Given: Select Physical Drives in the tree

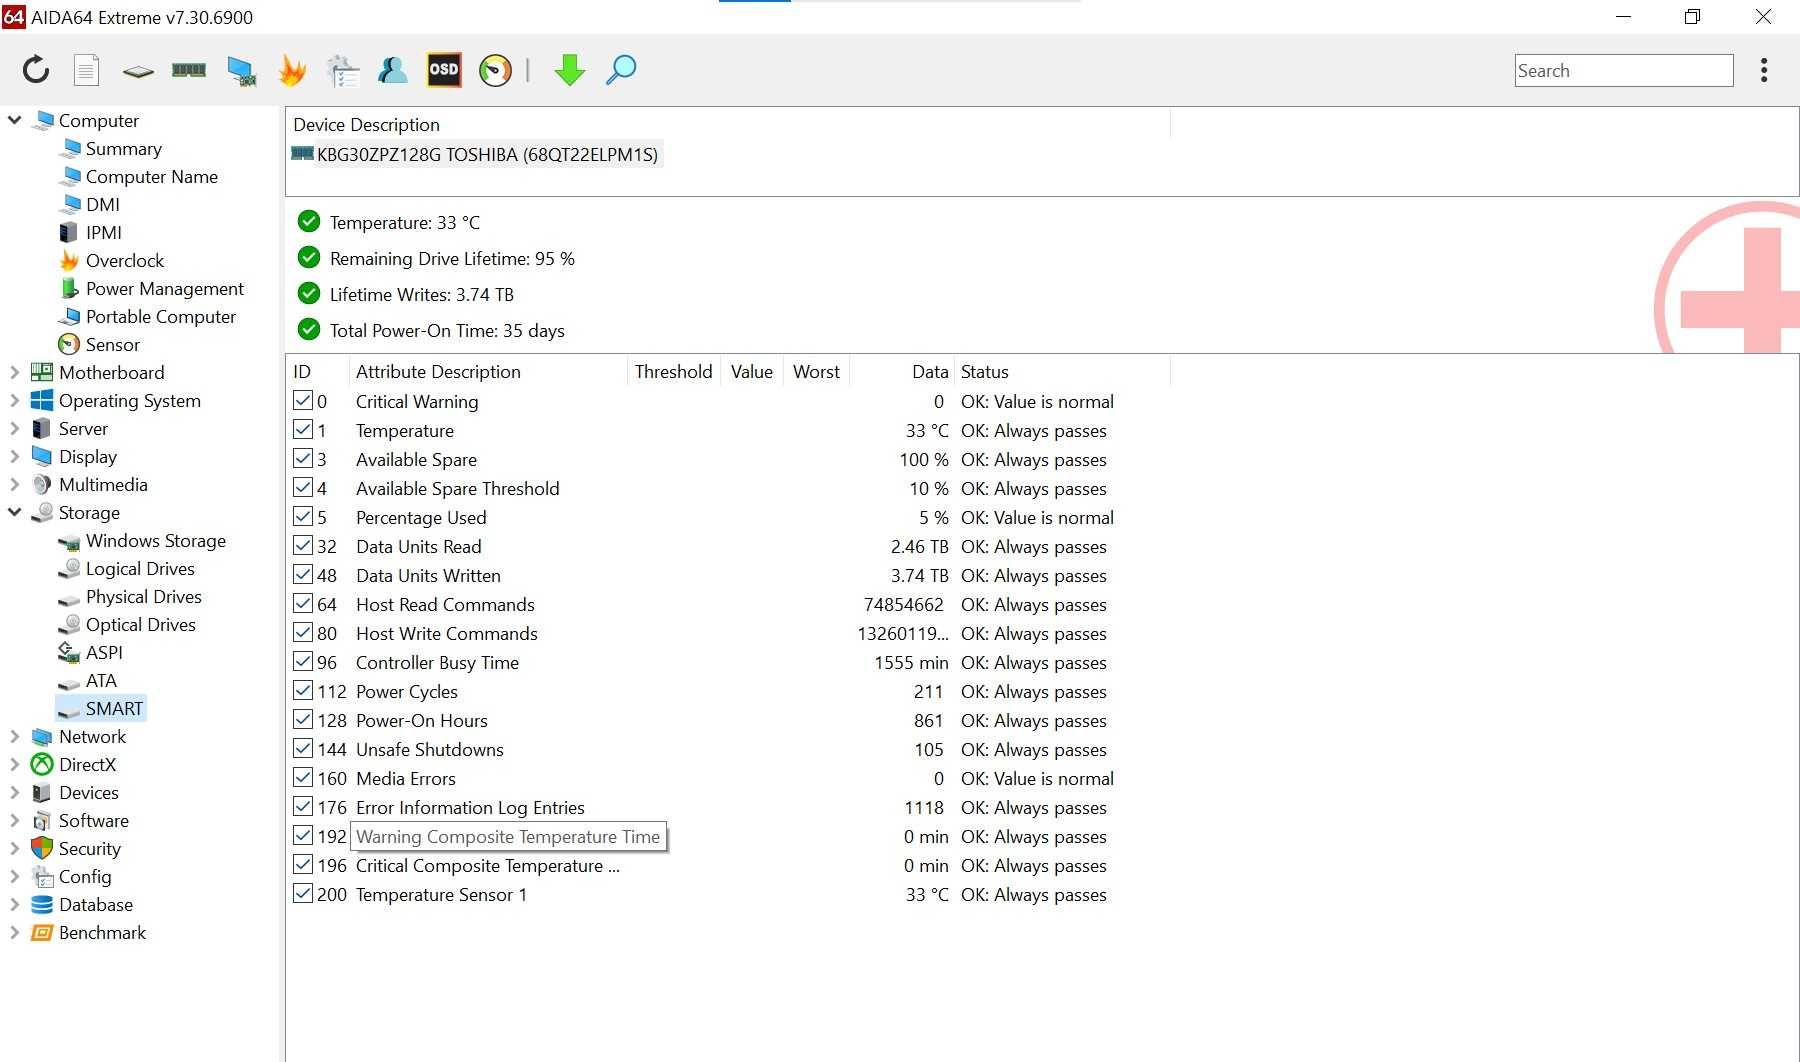Looking at the screenshot, I should 143,597.
